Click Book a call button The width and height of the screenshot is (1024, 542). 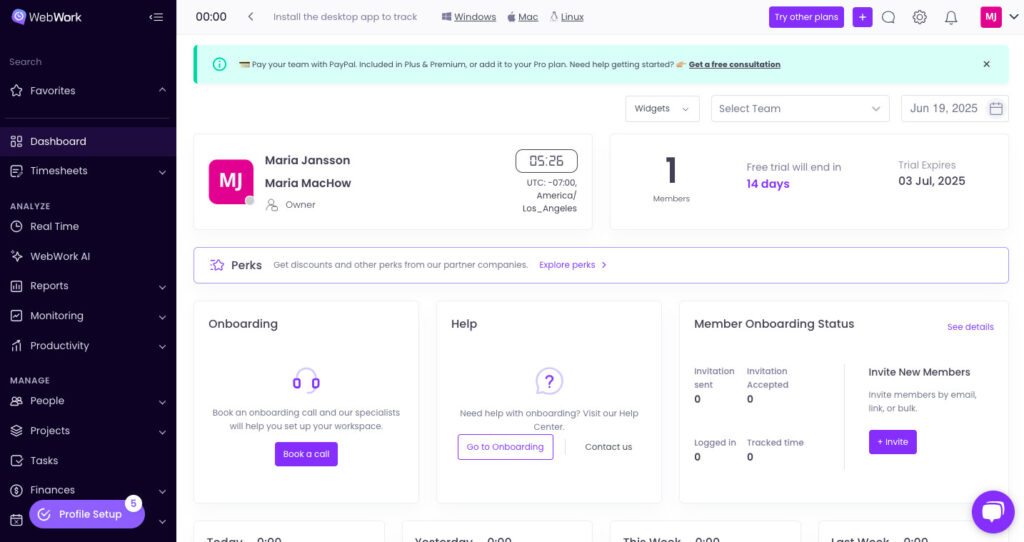click(306, 454)
